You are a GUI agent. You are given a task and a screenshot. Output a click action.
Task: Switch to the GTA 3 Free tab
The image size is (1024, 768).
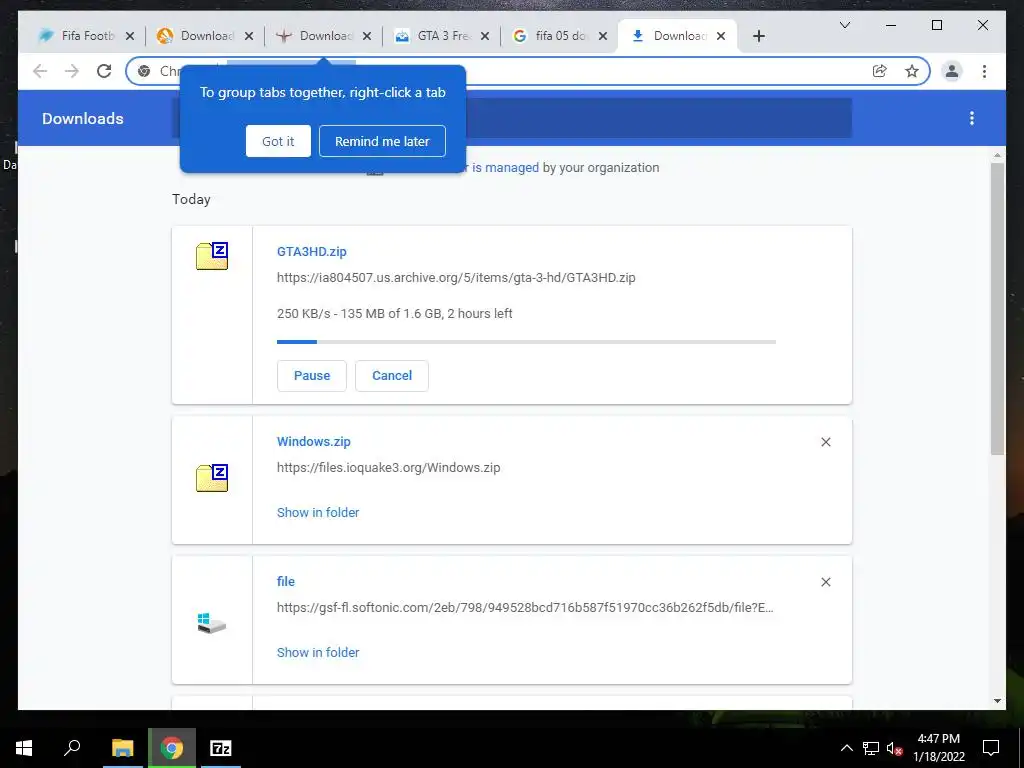pyautogui.click(x=443, y=36)
